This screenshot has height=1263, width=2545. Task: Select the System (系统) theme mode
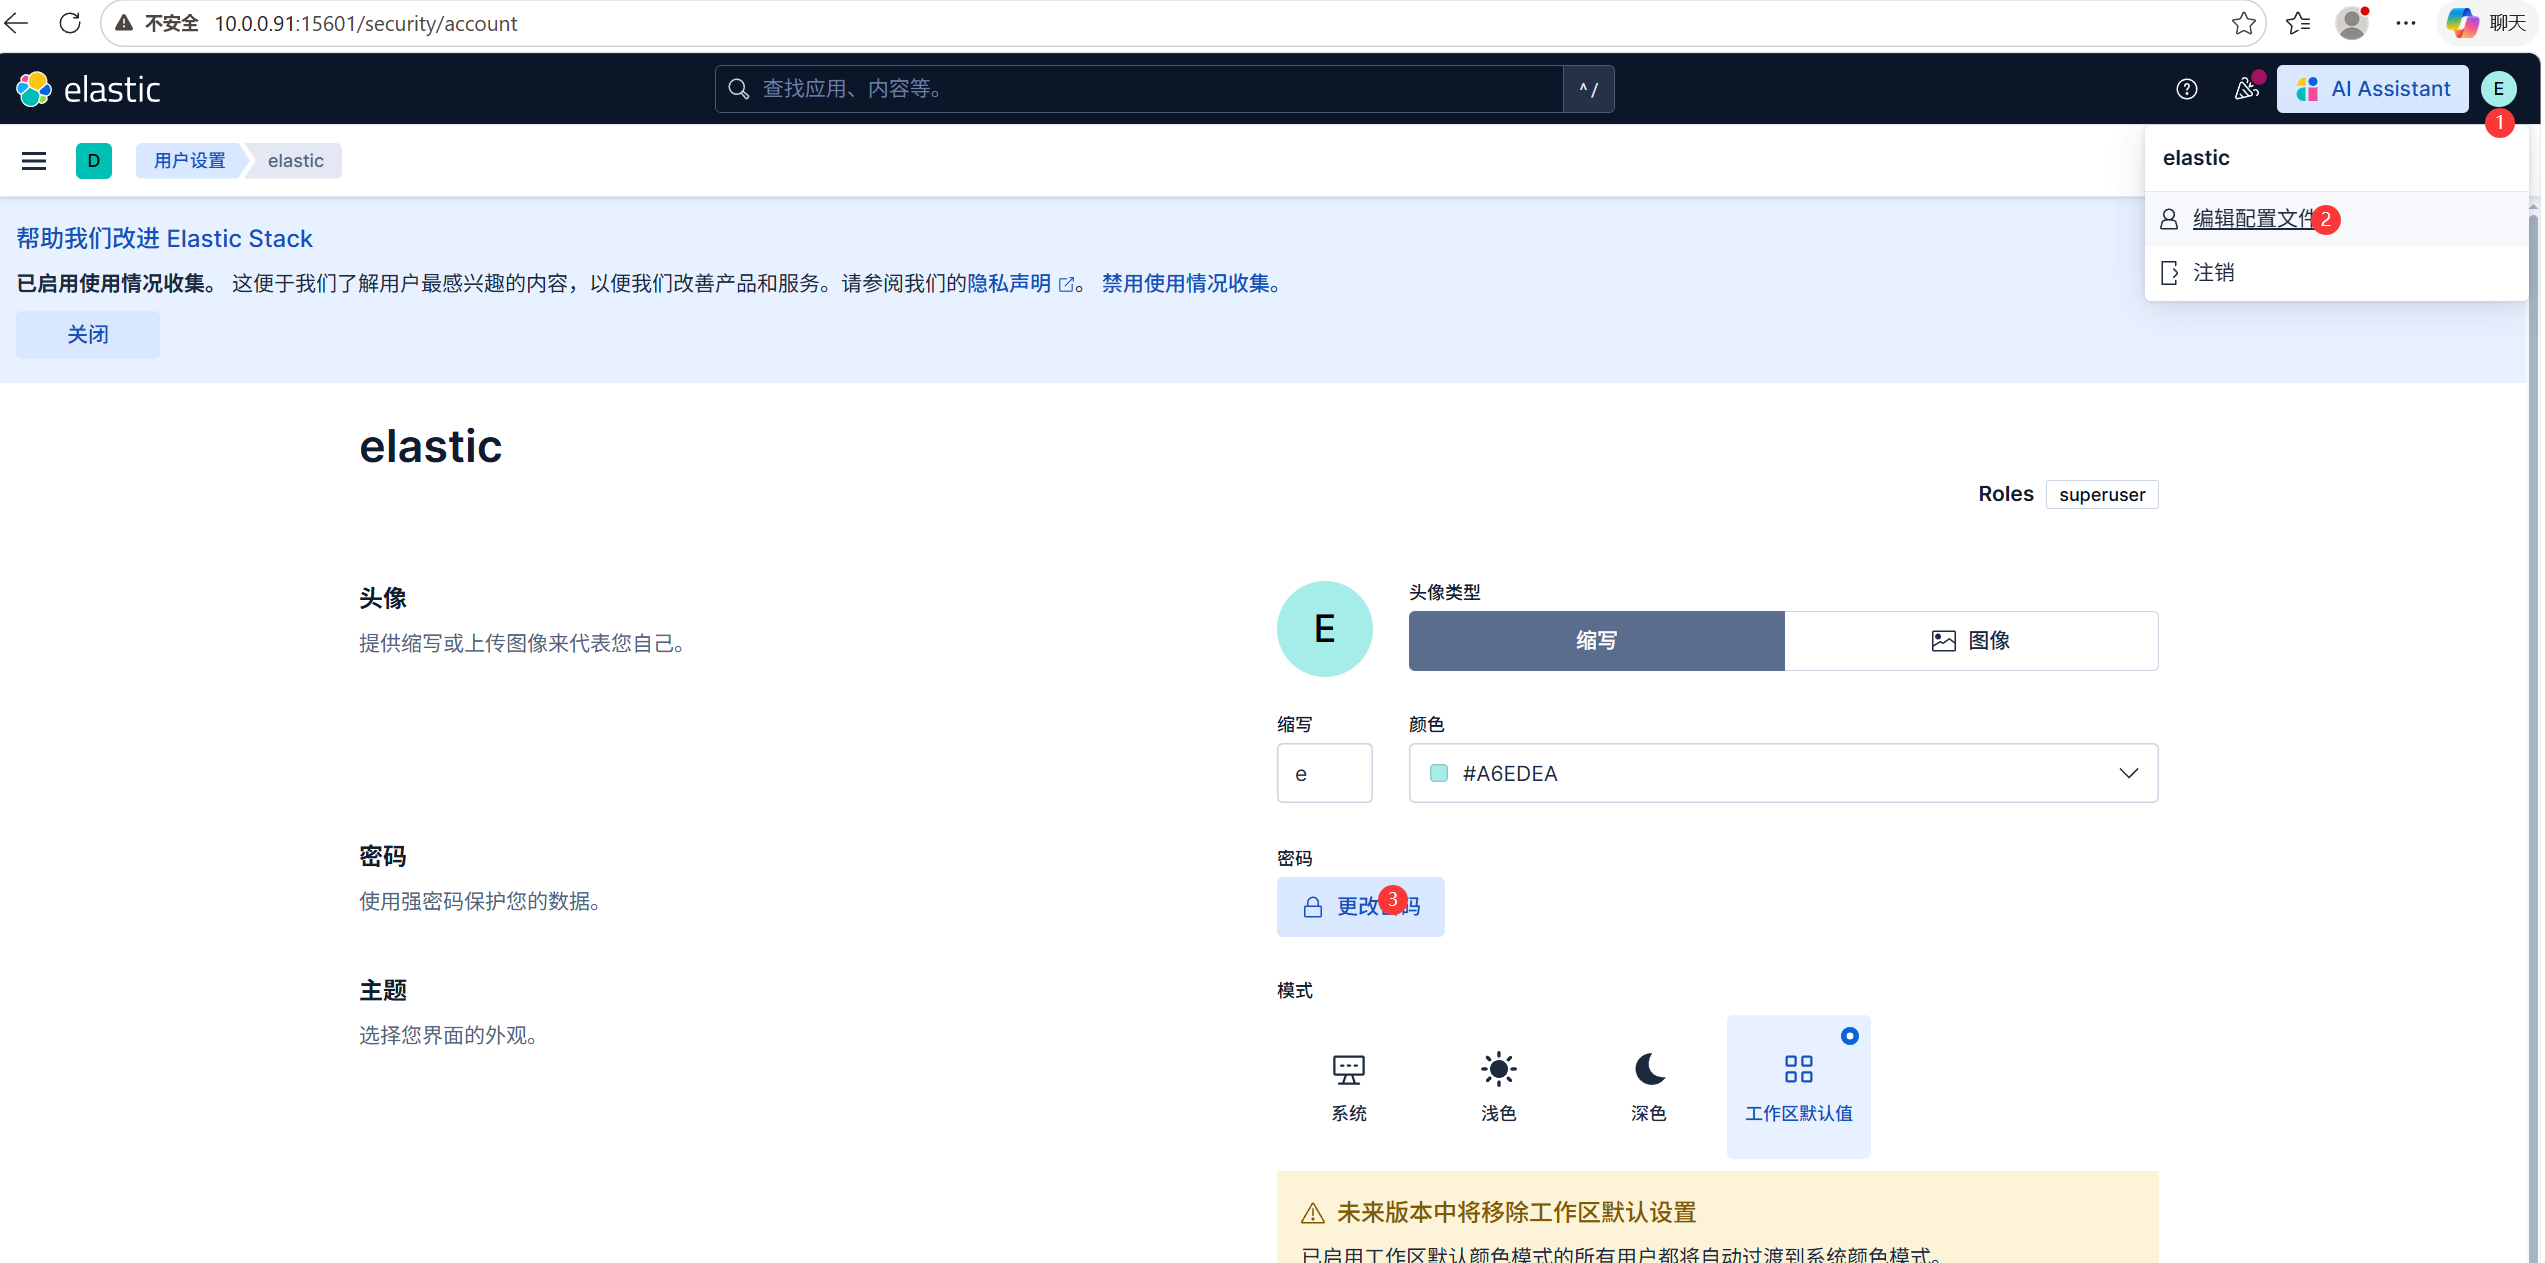(1348, 1086)
